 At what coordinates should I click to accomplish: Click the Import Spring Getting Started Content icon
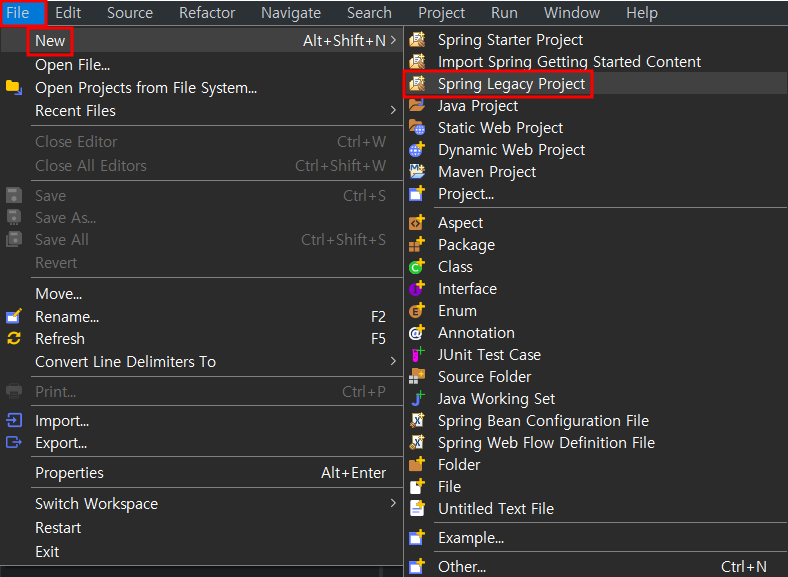pos(417,61)
